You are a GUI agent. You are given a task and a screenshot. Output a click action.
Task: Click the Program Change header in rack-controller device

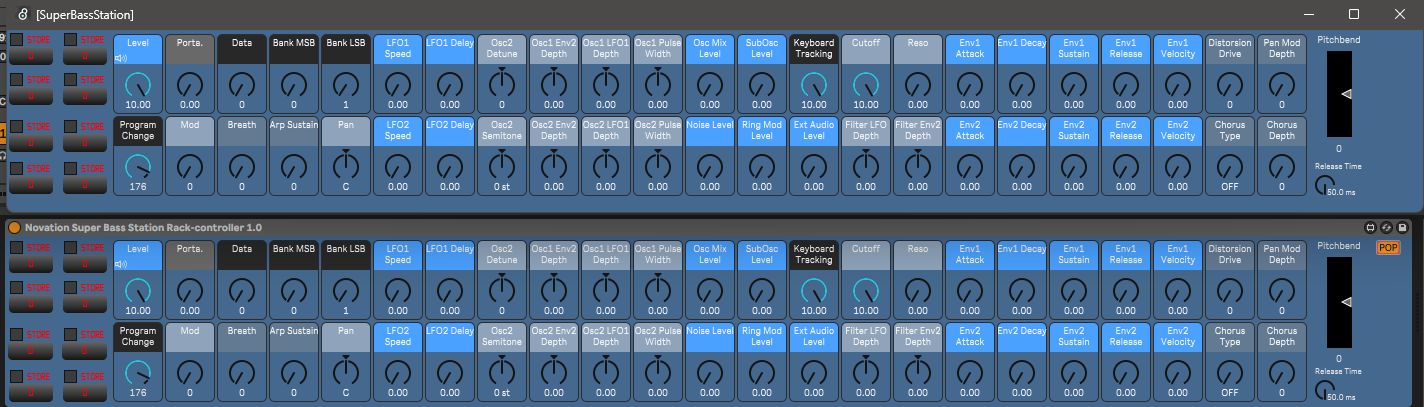(x=138, y=337)
